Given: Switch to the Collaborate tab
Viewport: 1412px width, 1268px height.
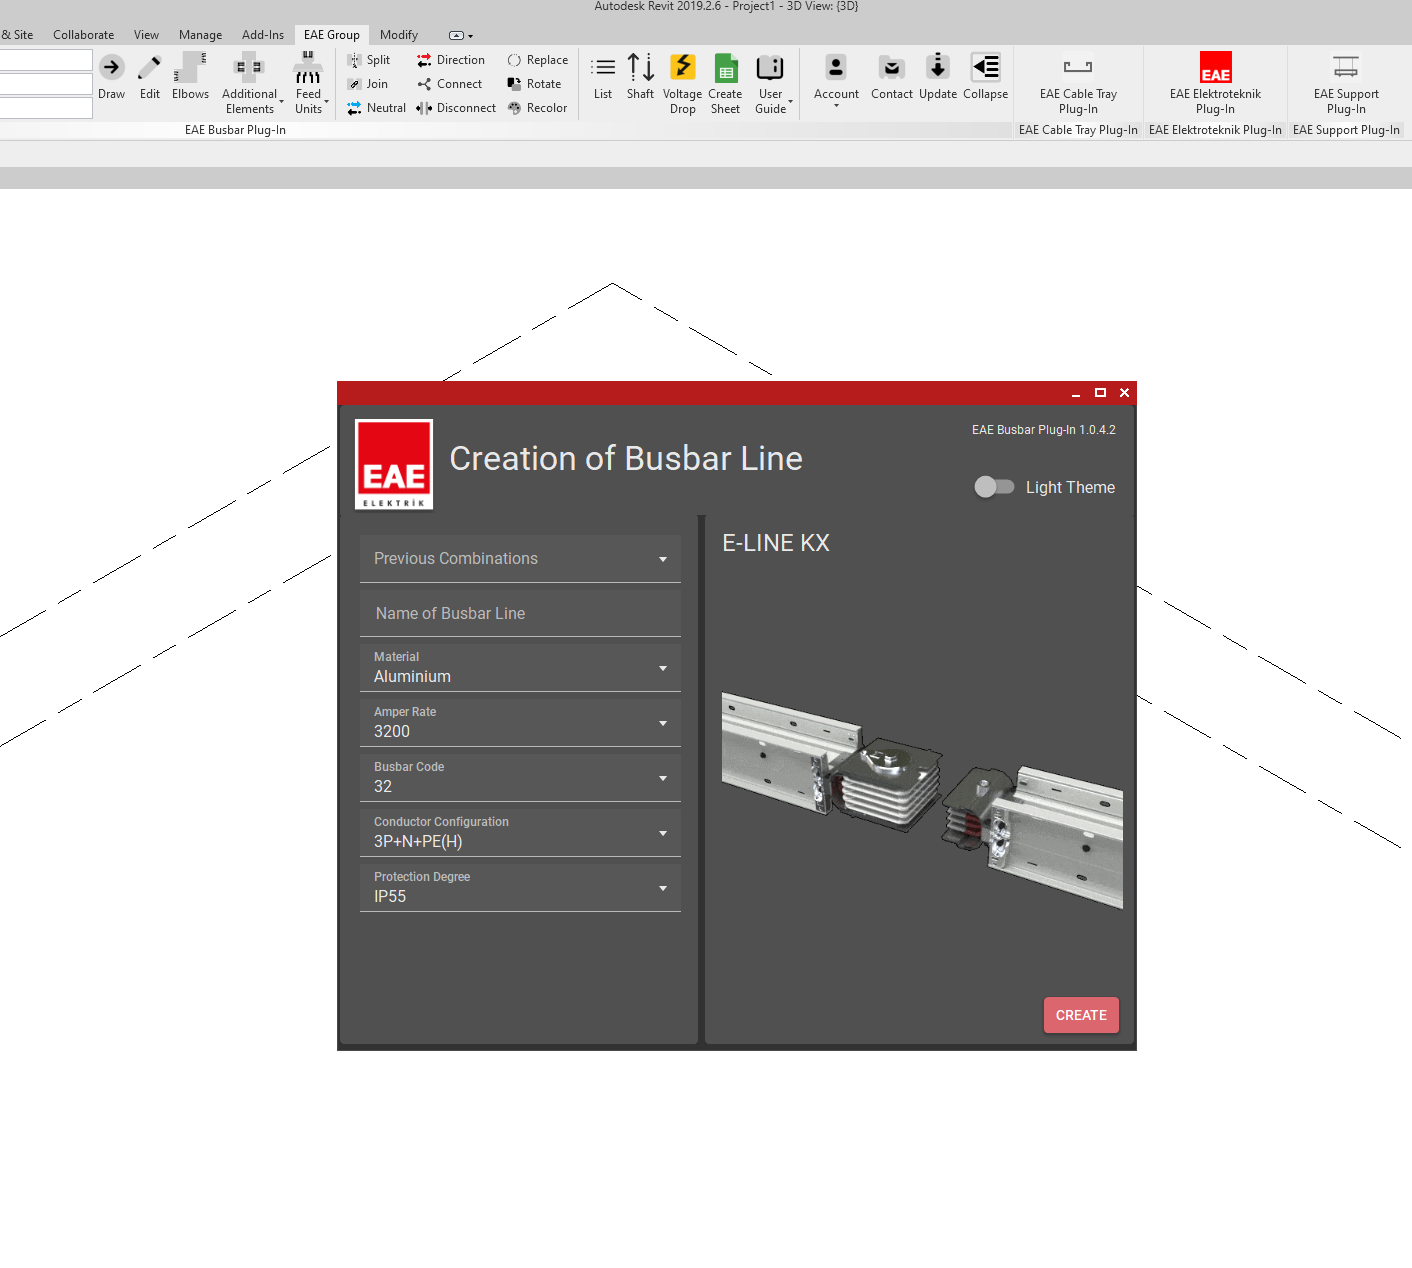Looking at the screenshot, I should click(x=84, y=35).
